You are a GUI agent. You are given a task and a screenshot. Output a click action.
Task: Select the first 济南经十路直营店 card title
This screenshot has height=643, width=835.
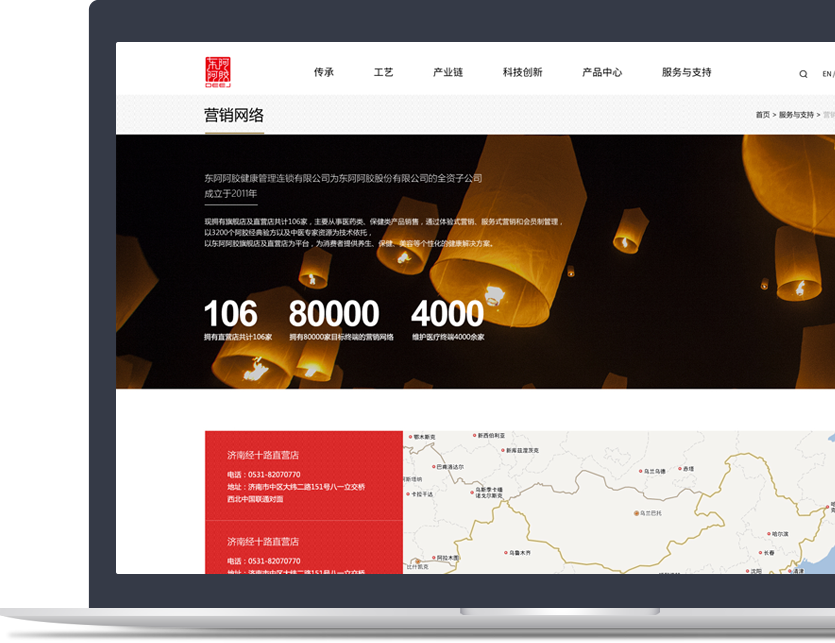(x=263, y=455)
